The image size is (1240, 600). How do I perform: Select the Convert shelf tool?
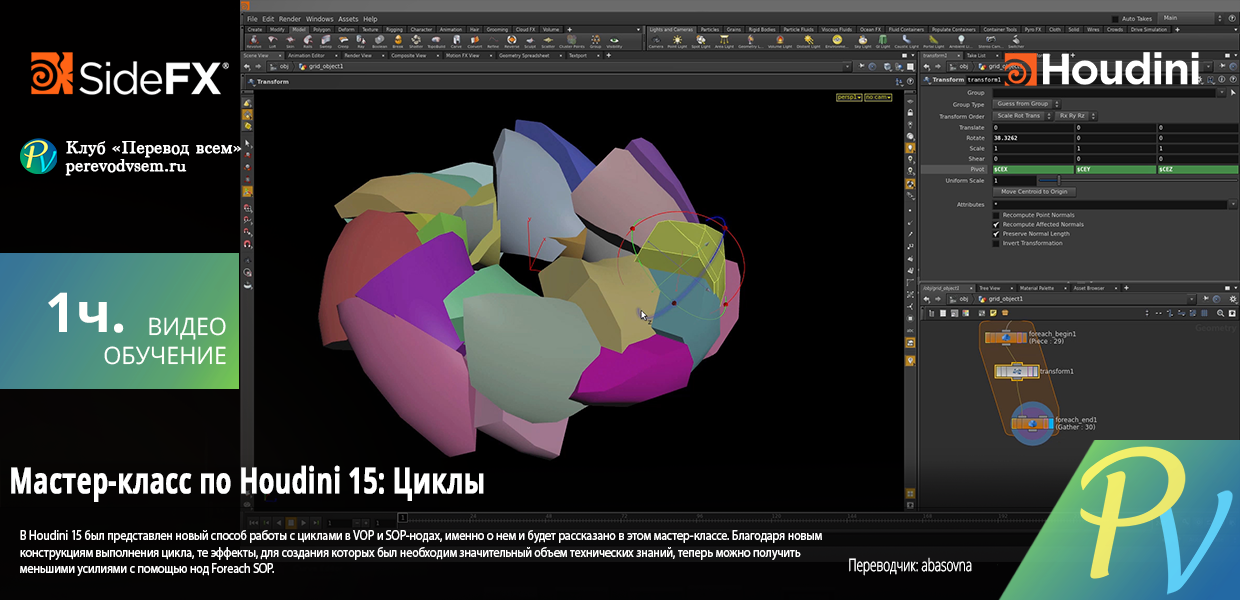click(475, 40)
